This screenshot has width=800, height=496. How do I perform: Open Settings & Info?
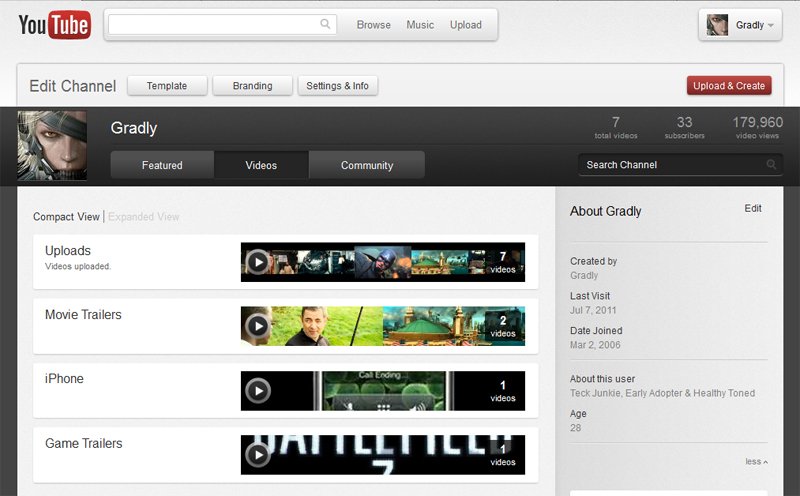(x=337, y=86)
